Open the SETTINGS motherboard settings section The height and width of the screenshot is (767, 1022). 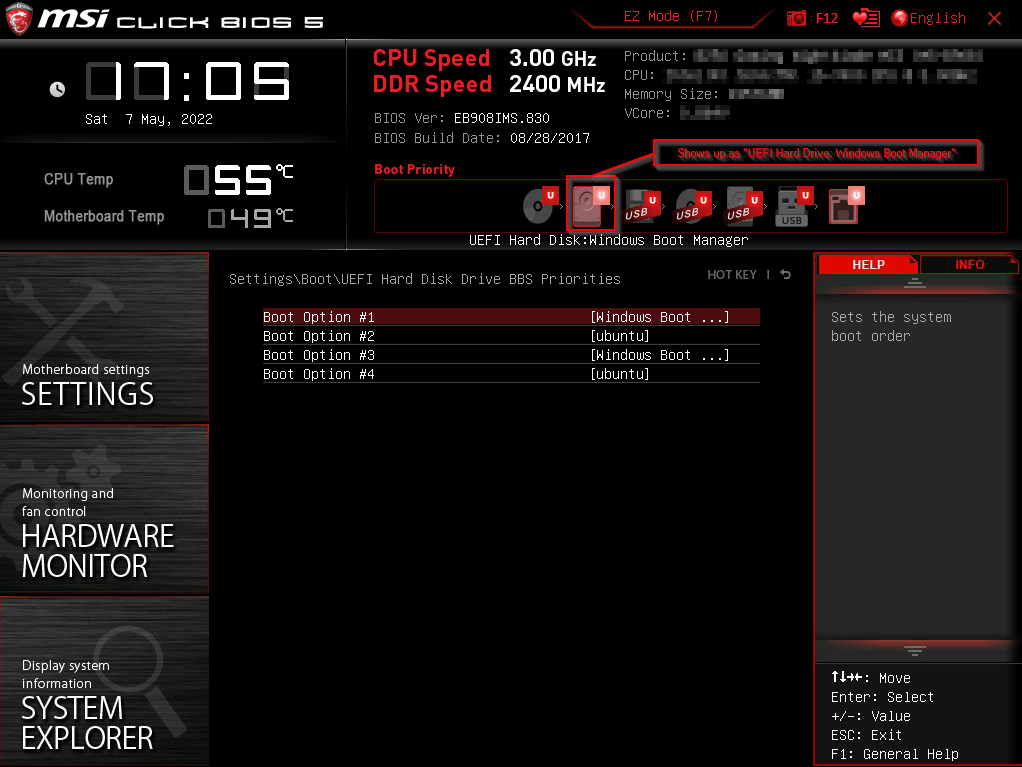[104, 337]
